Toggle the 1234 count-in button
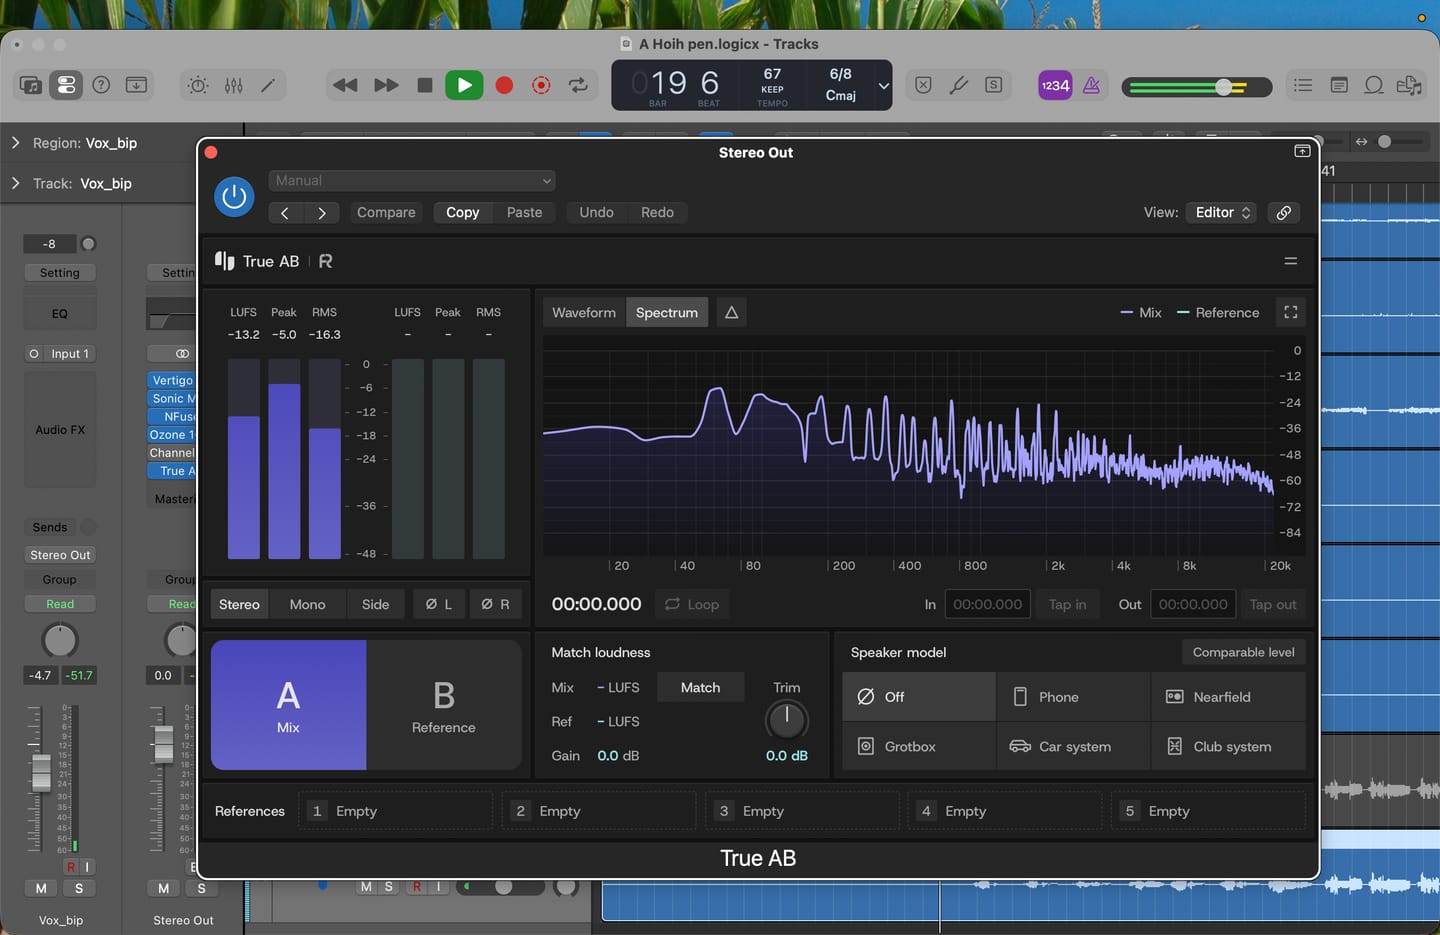The height and width of the screenshot is (935, 1440). point(1055,85)
